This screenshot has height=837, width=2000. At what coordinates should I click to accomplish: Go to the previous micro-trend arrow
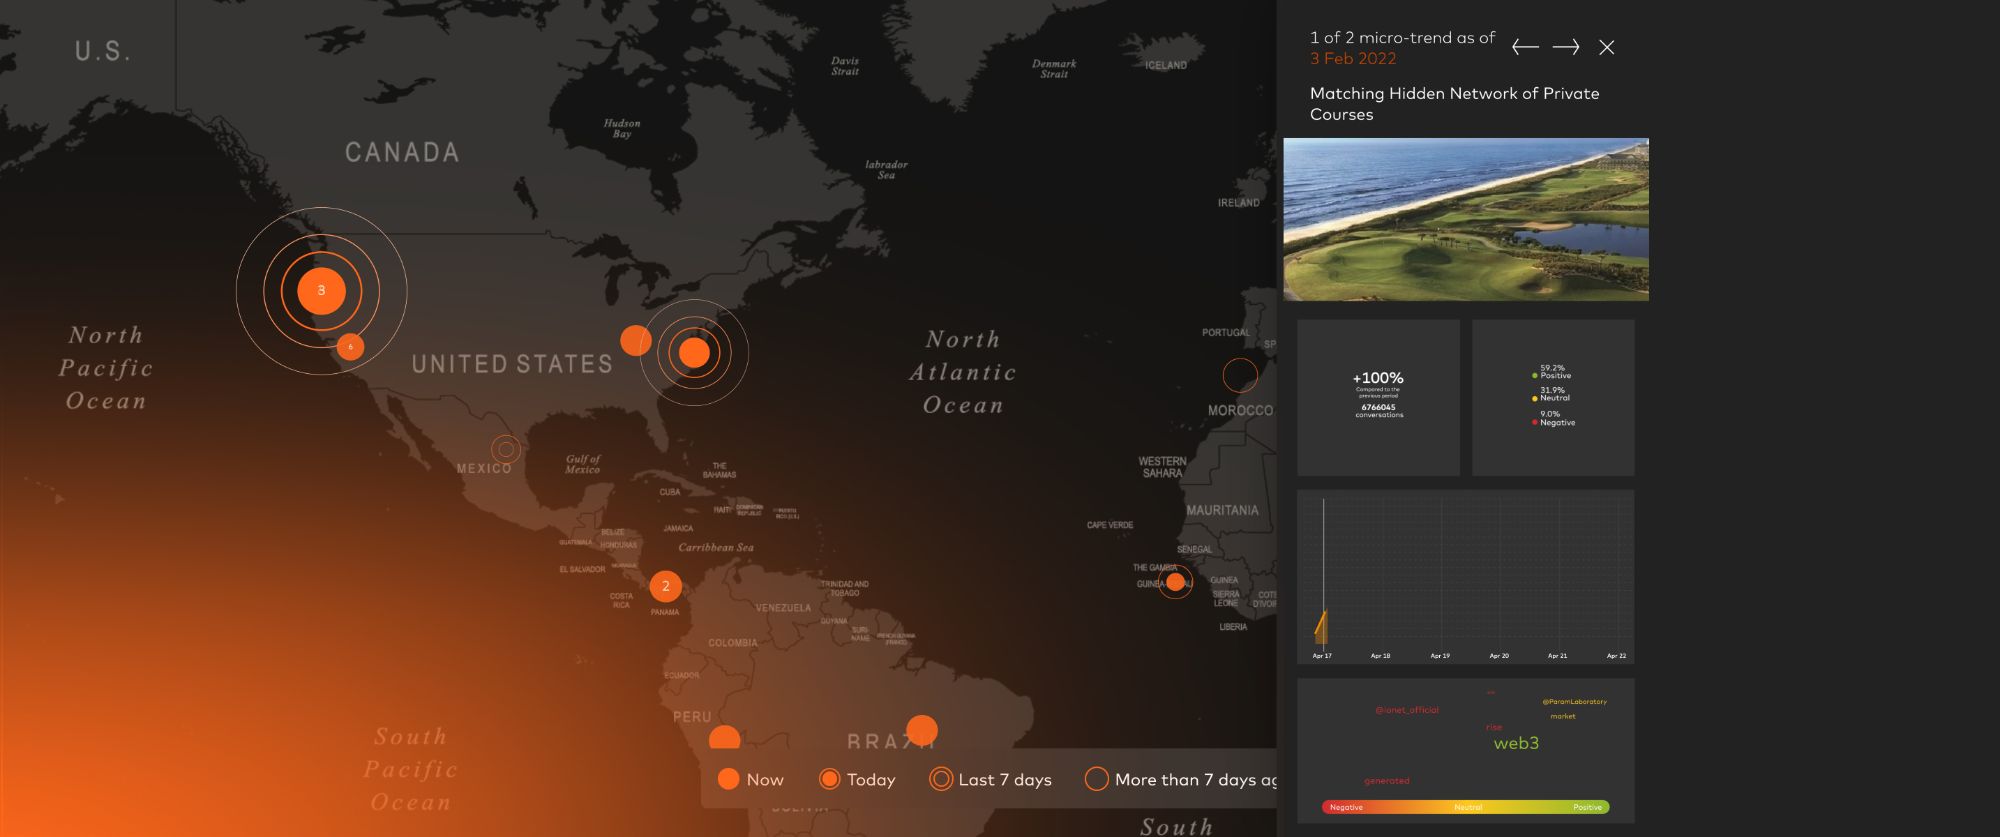click(x=1525, y=47)
